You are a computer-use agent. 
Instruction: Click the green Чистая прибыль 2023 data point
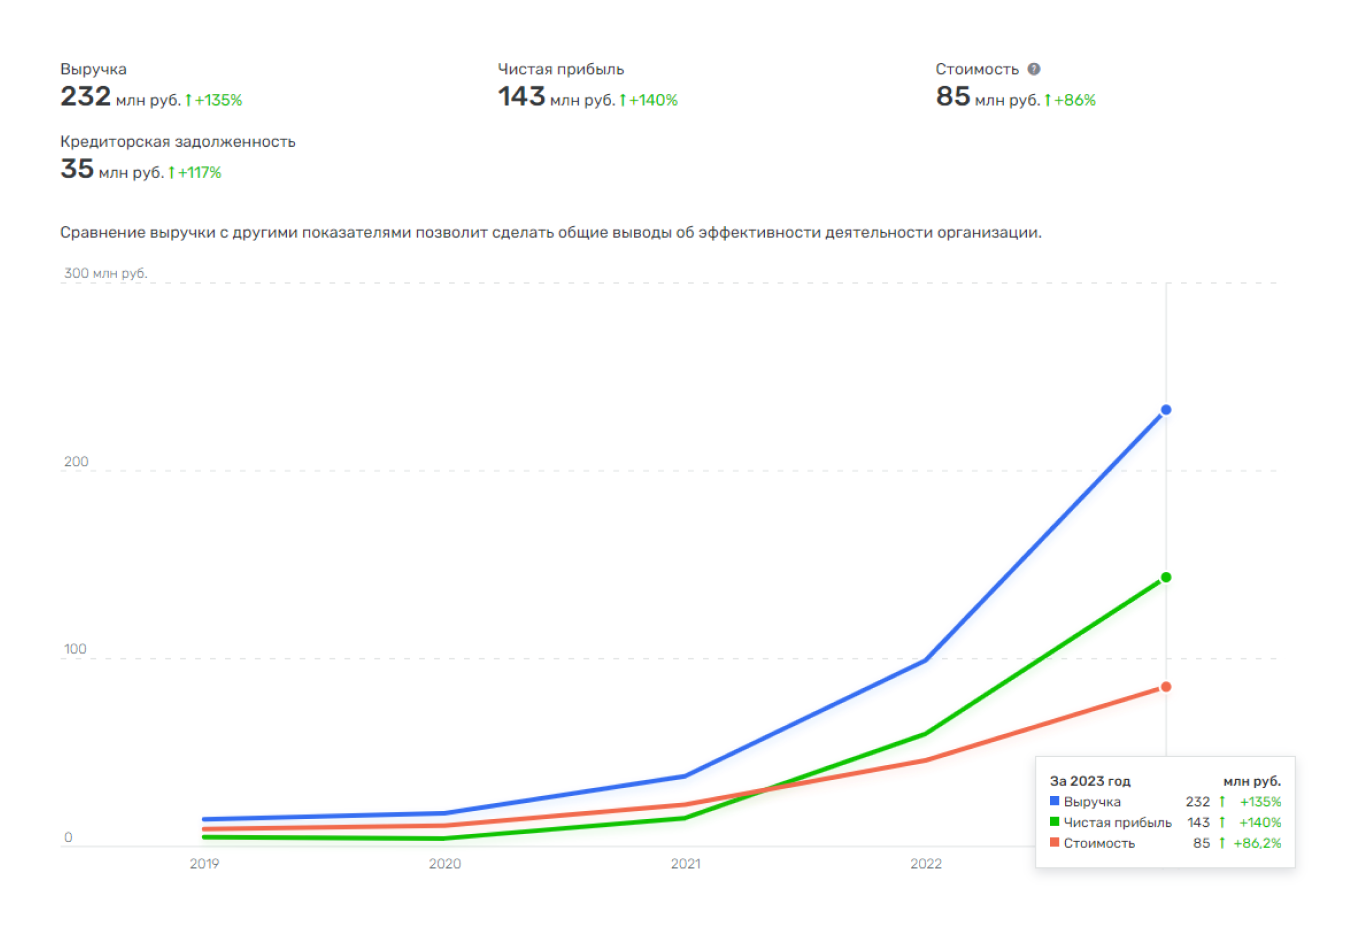pyautogui.click(x=1166, y=577)
